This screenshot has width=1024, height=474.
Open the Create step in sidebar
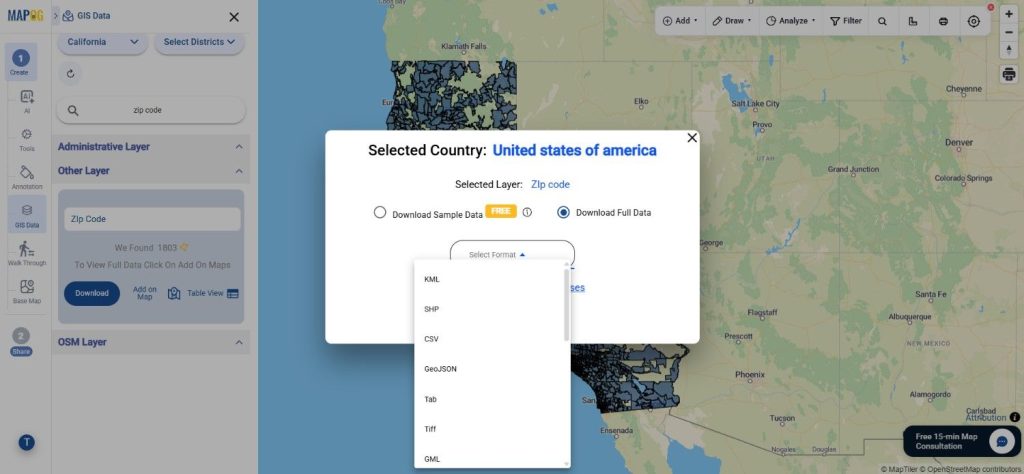click(x=20, y=63)
